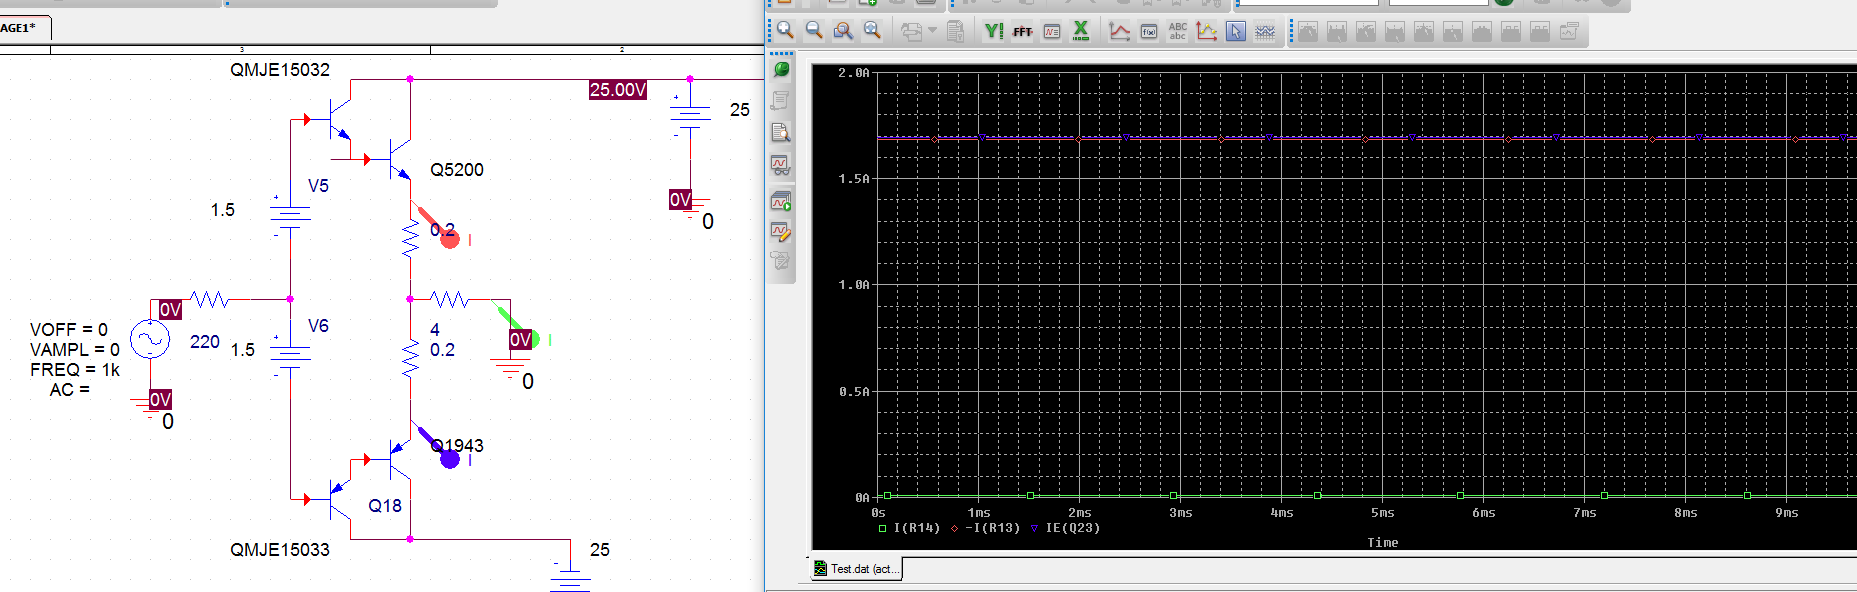Image resolution: width=1857 pixels, height=592 pixels.
Task: Open the Test.dat tab
Action: pos(857,569)
